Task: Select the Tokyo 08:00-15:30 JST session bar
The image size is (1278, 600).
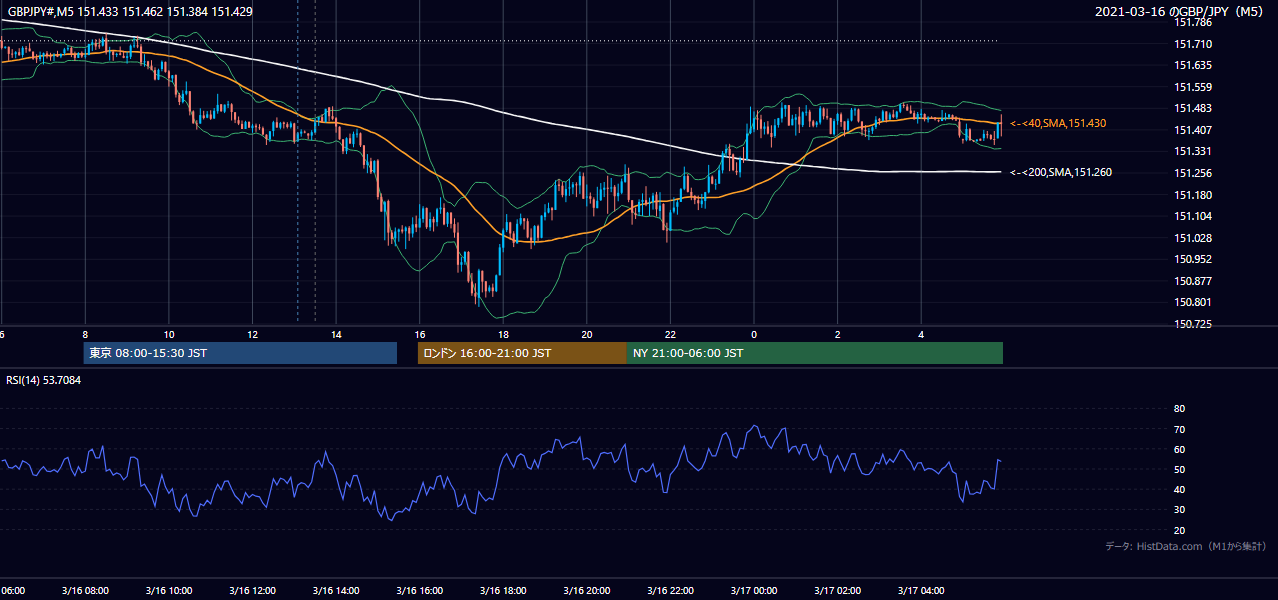Action: tap(240, 353)
